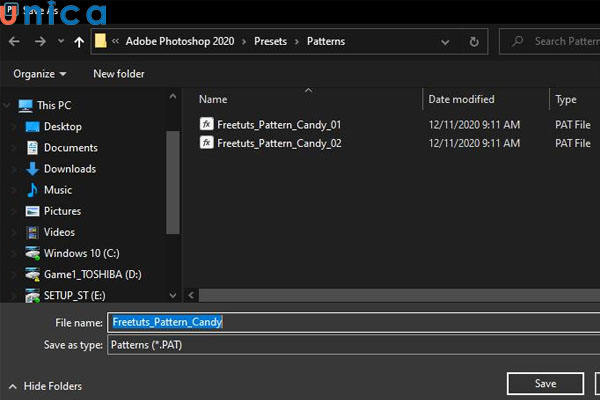Create a New folder

(x=119, y=73)
